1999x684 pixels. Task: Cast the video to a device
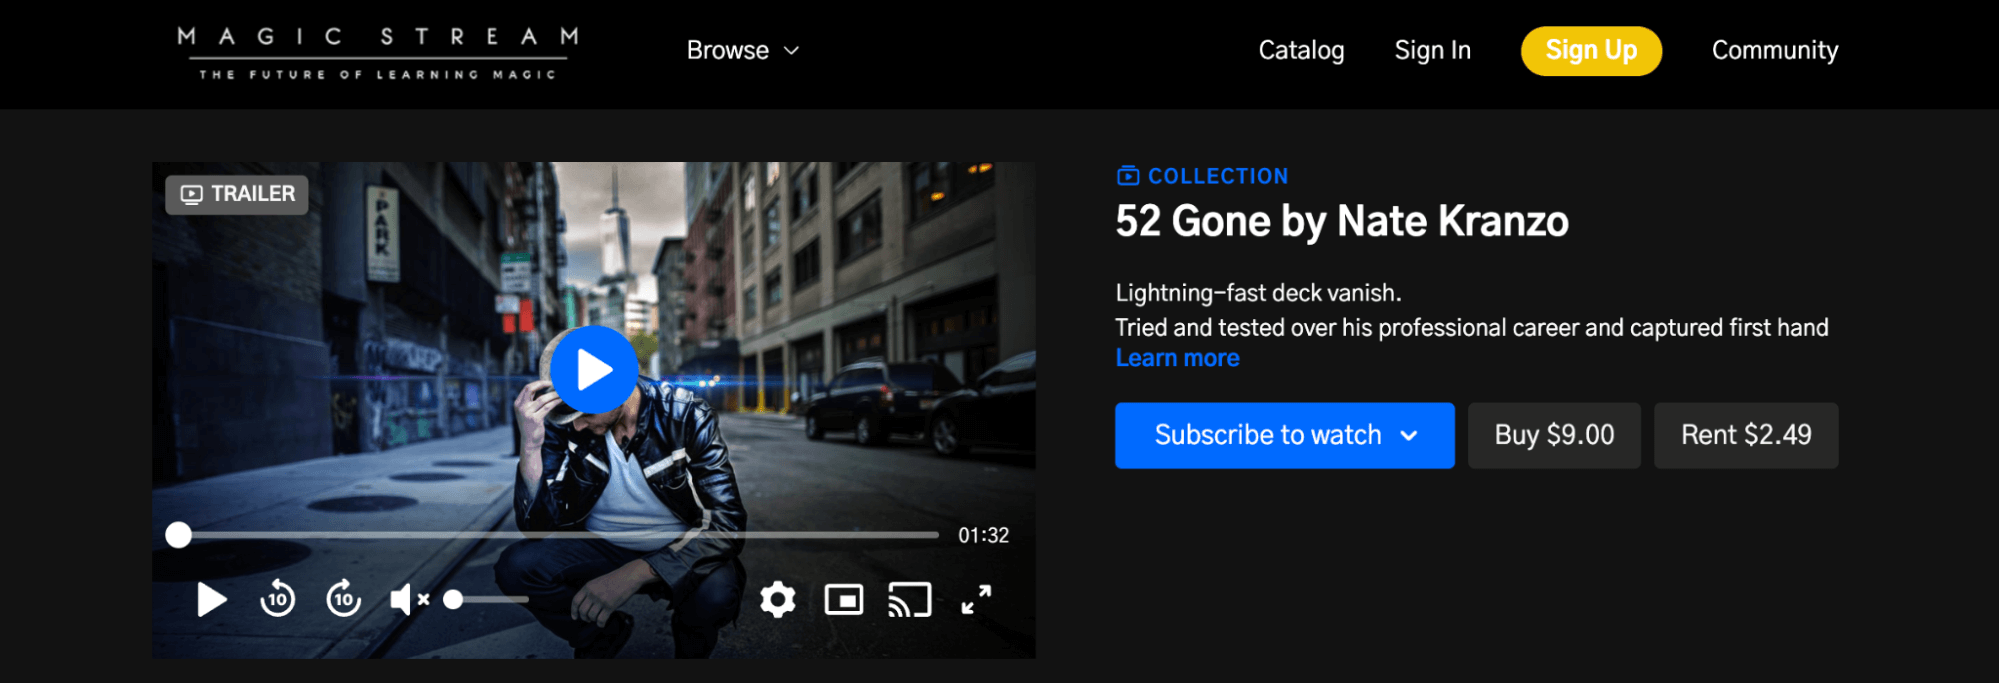pyautogui.click(x=909, y=600)
